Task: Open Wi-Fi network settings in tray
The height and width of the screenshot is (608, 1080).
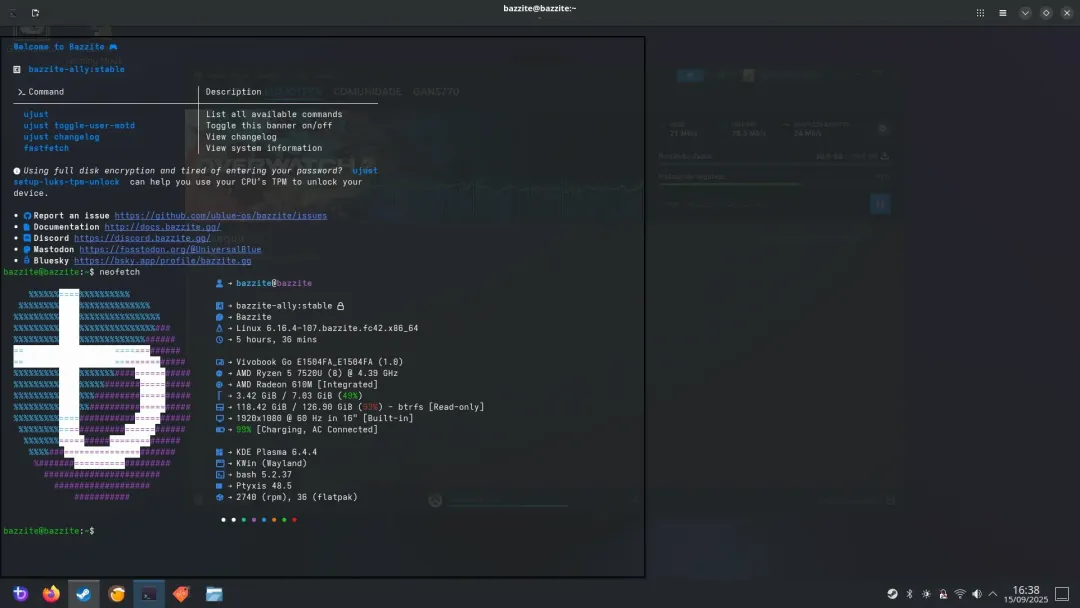Action: pyautogui.click(x=959, y=594)
